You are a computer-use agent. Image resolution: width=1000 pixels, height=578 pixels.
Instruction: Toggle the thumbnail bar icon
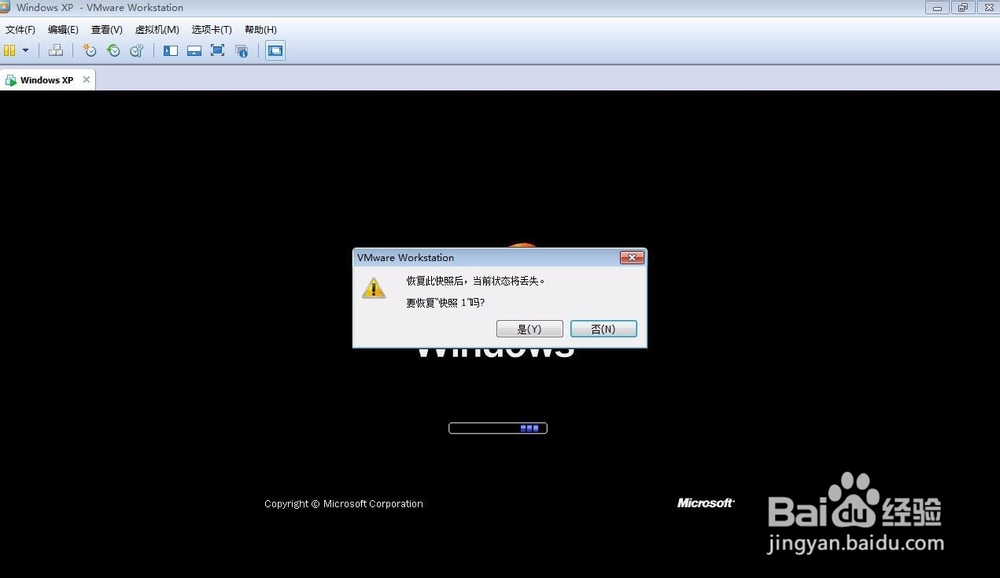pyautogui.click(x=194, y=50)
